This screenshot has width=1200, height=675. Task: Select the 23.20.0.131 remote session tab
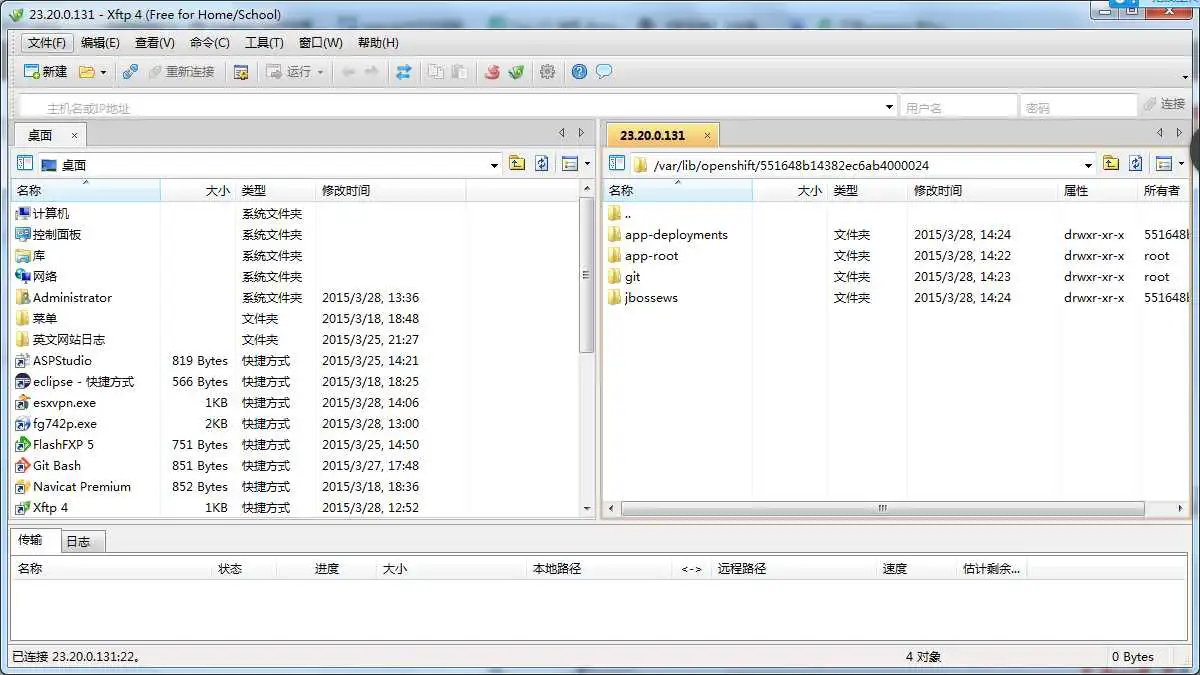(662, 135)
